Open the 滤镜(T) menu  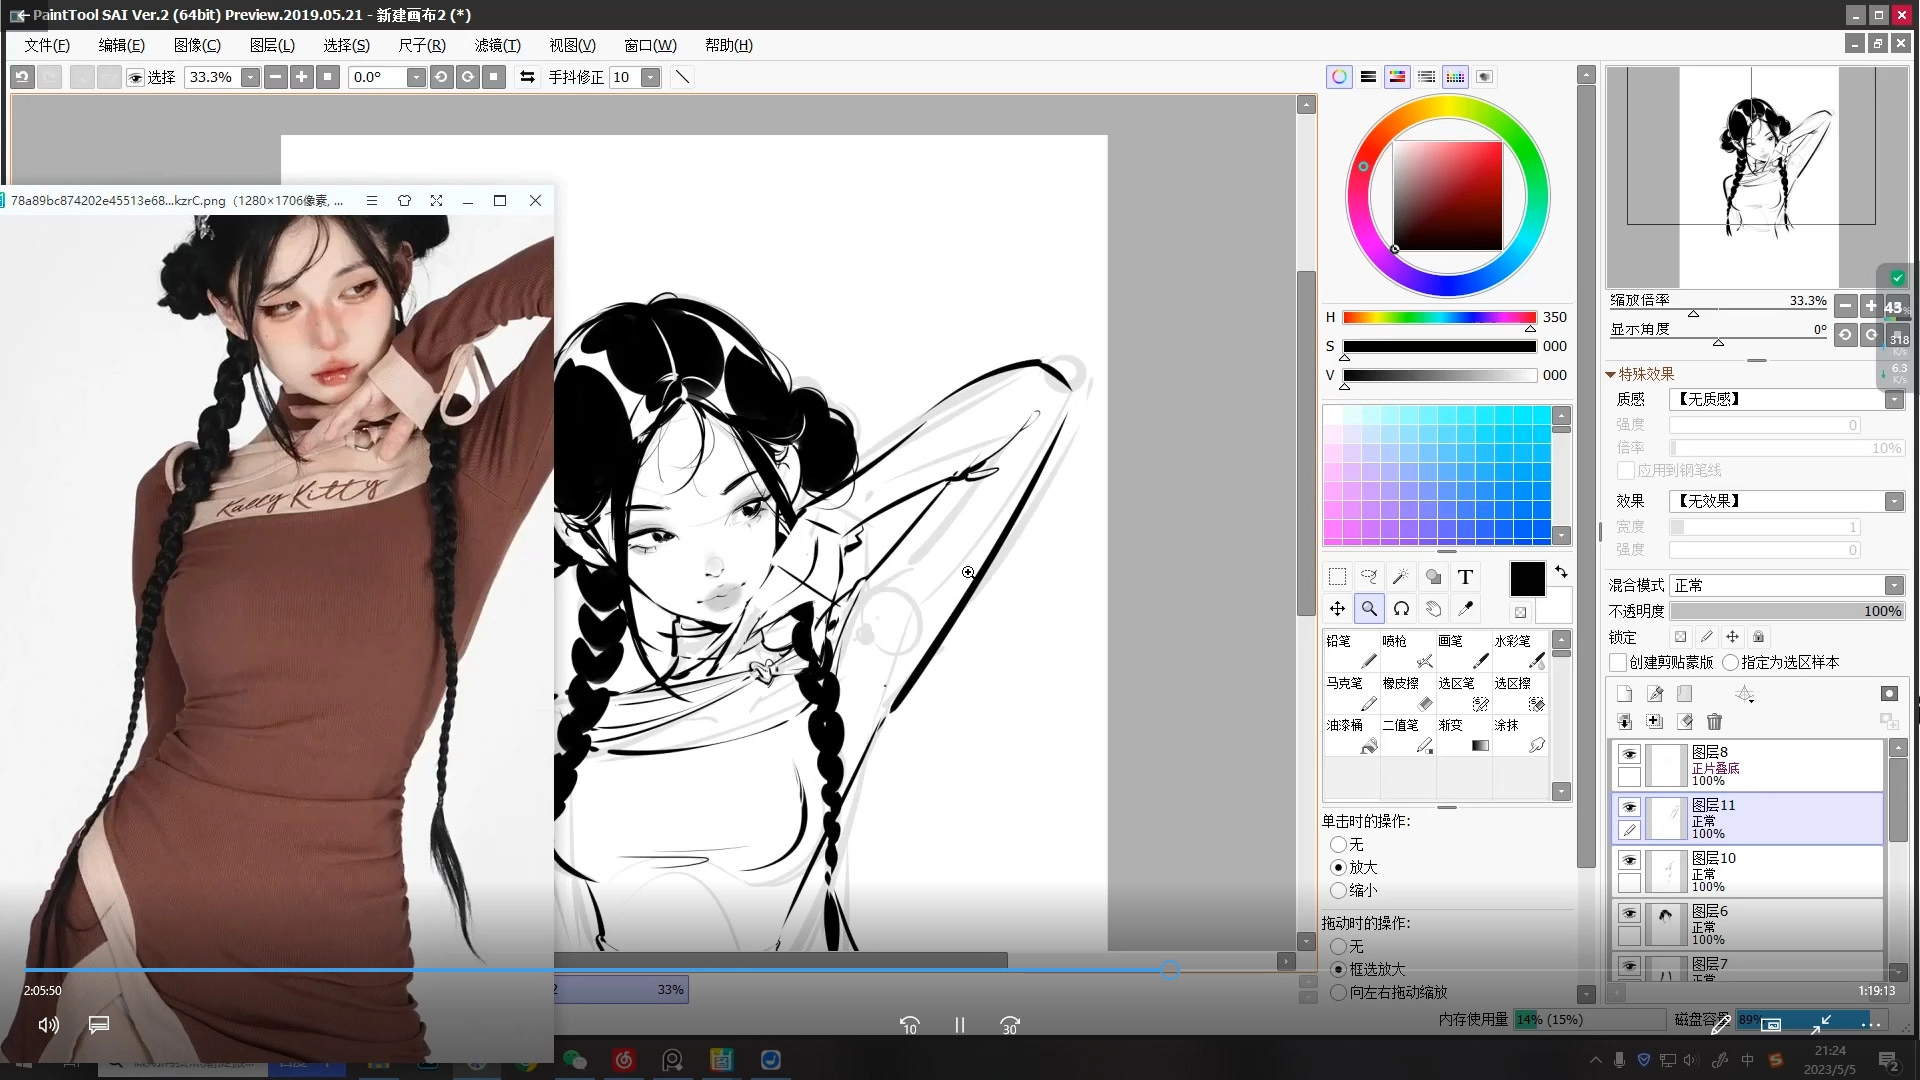point(497,45)
